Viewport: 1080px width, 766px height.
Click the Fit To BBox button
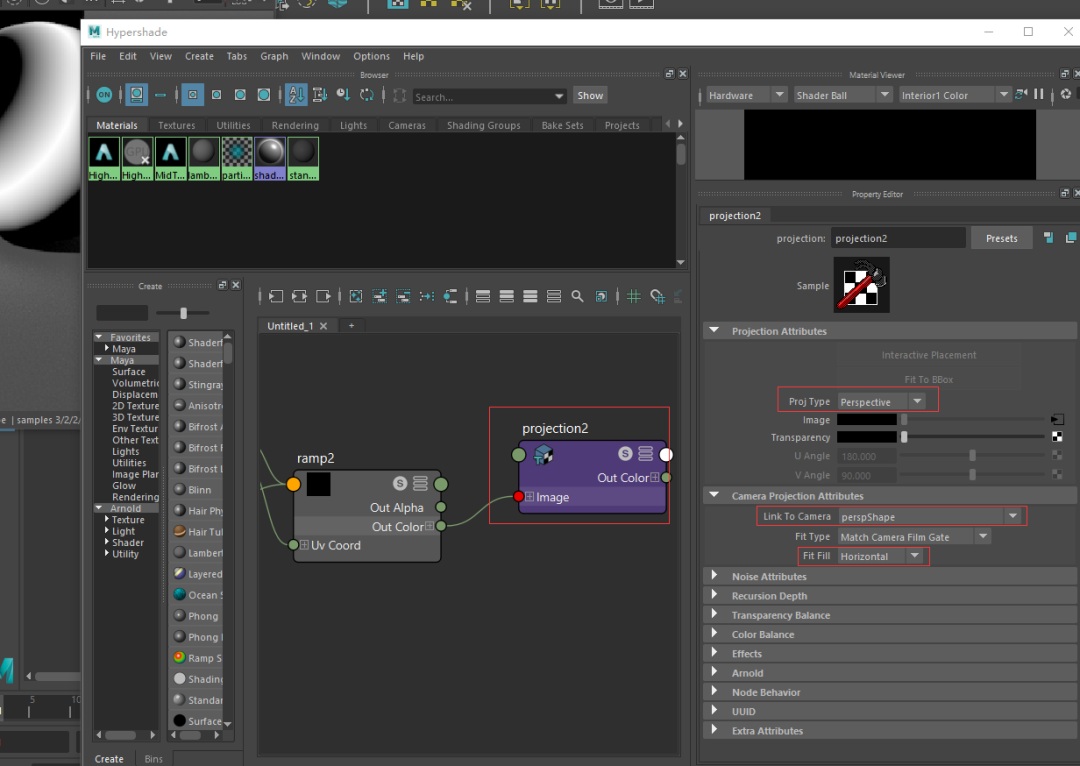point(928,379)
